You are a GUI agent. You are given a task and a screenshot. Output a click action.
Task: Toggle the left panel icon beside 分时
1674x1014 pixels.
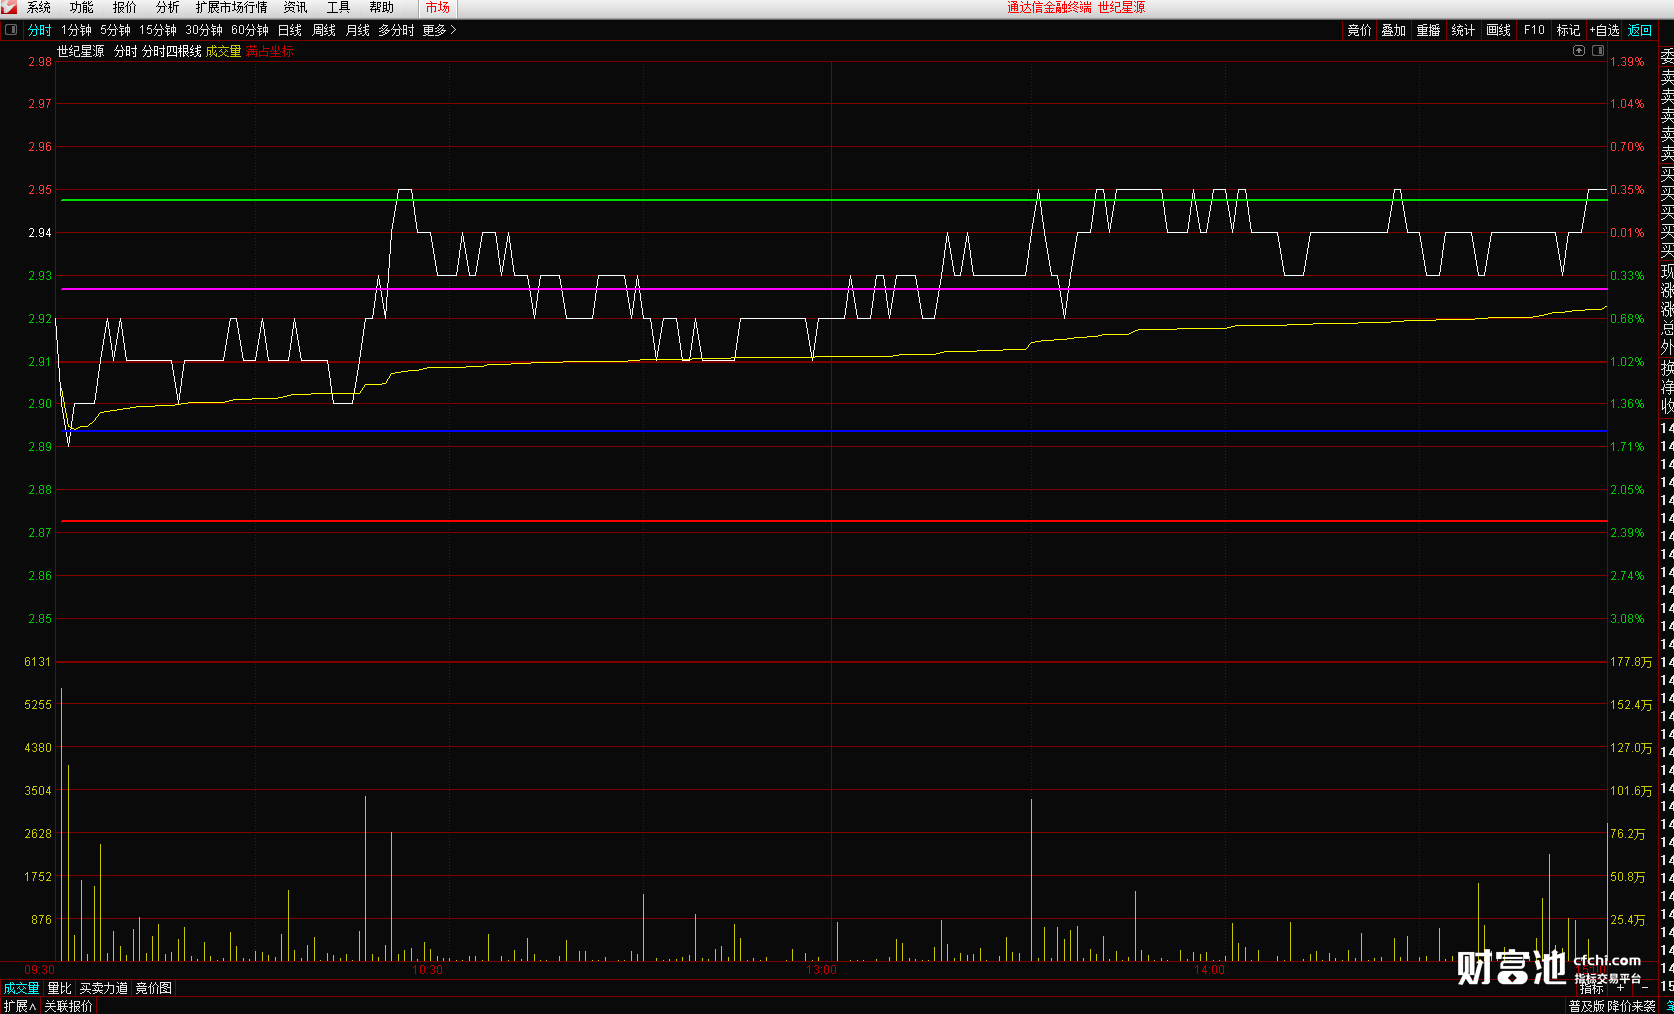[x=11, y=30]
